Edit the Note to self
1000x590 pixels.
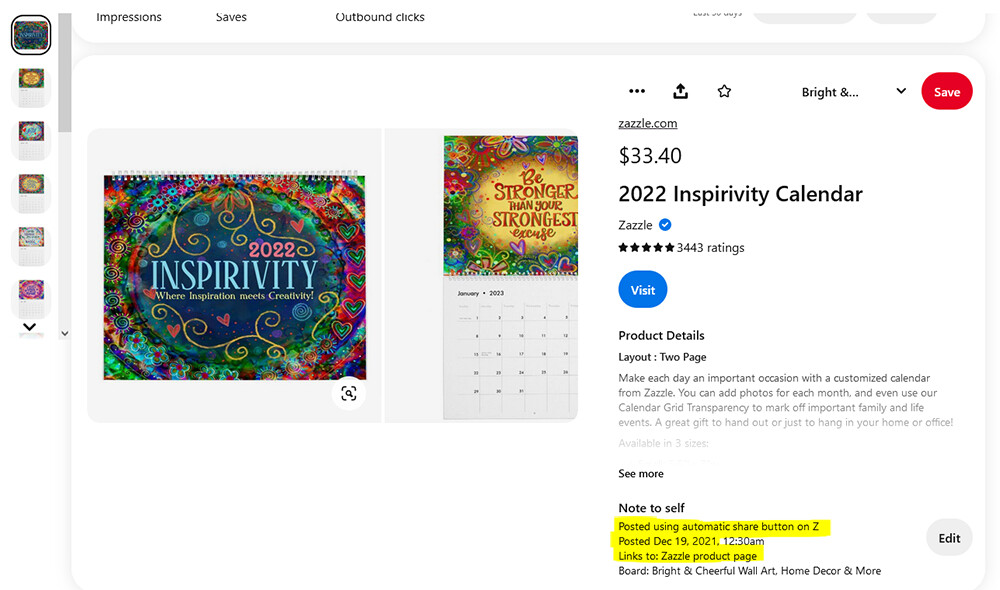click(949, 538)
